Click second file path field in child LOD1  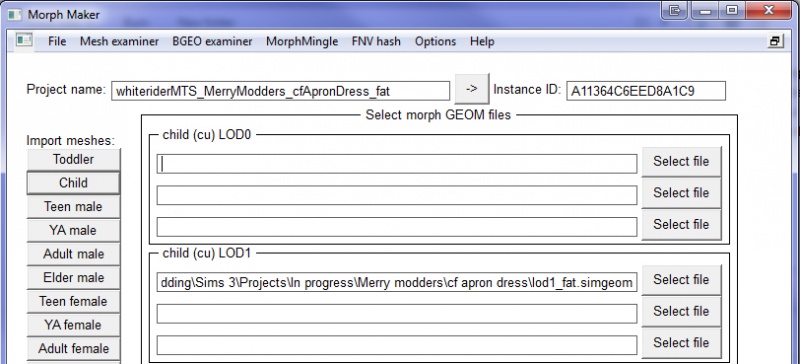397,313
